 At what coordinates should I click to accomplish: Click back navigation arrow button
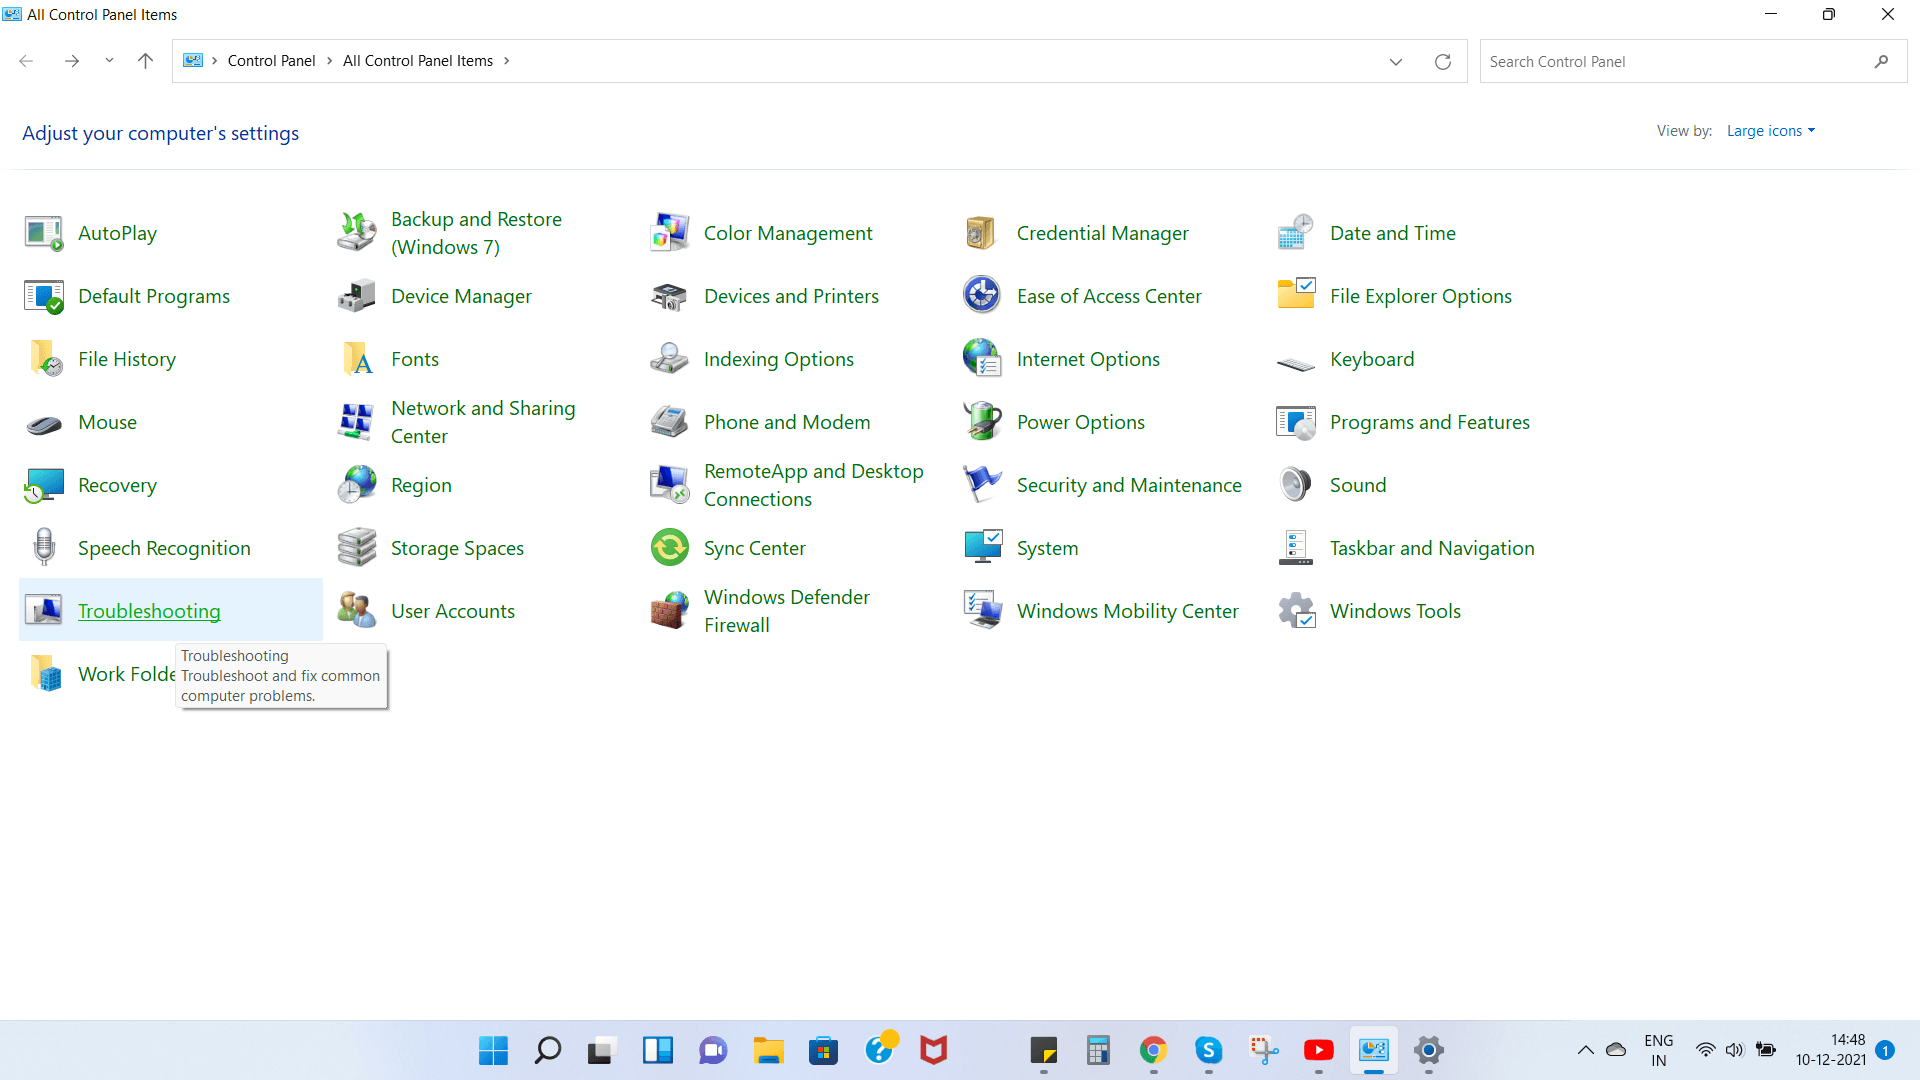pos(28,61)
